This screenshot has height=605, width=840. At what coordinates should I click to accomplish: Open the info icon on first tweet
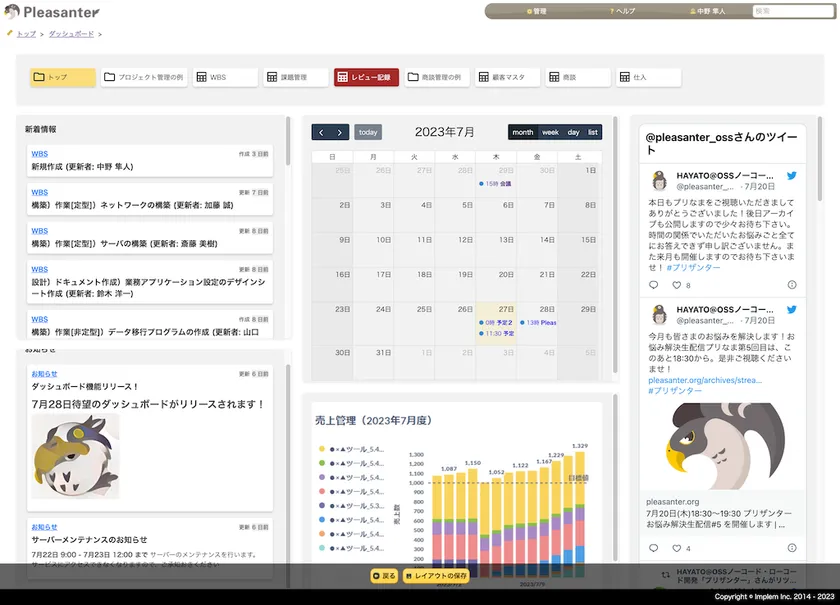coord(792,285)
